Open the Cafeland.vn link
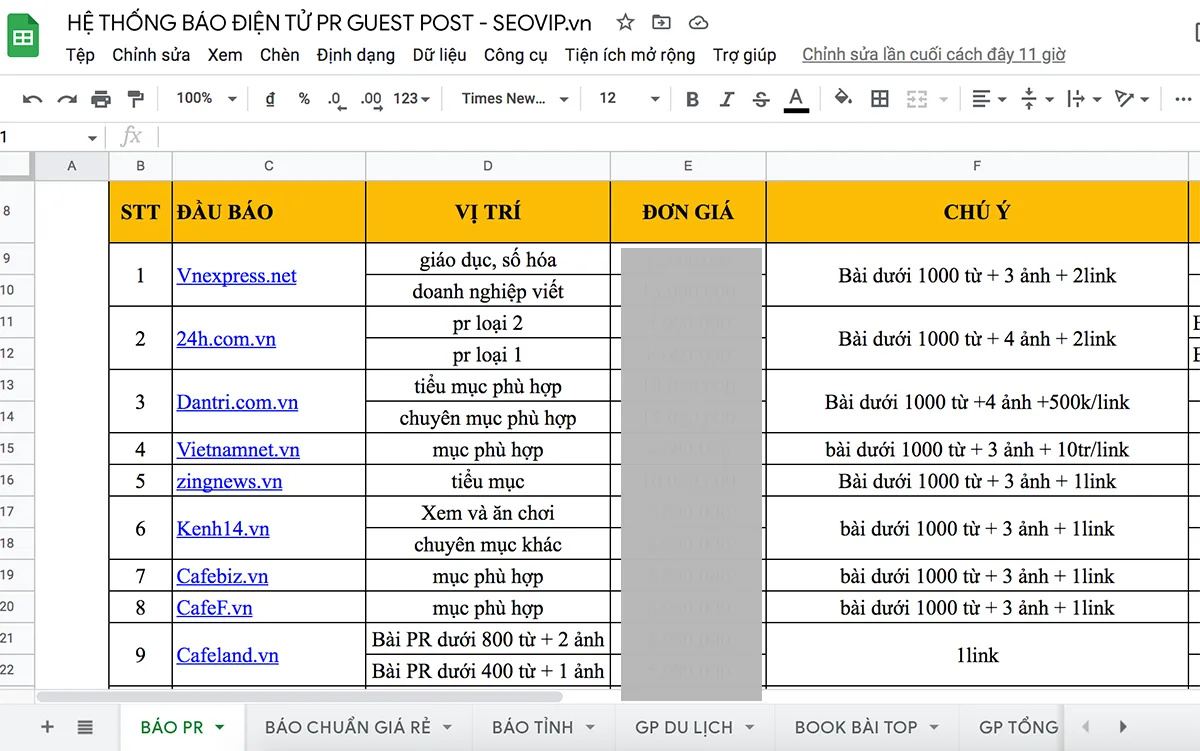 tap(228, 655)
